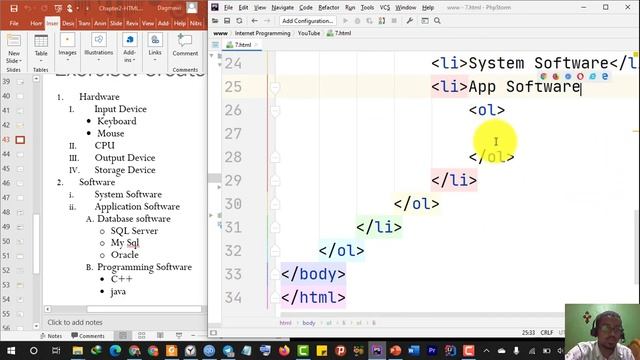Viewport: 640px width, 360px height.
Task: Open PhpStorm's Open folder toolbar icon
Action: tap(215, 21)
